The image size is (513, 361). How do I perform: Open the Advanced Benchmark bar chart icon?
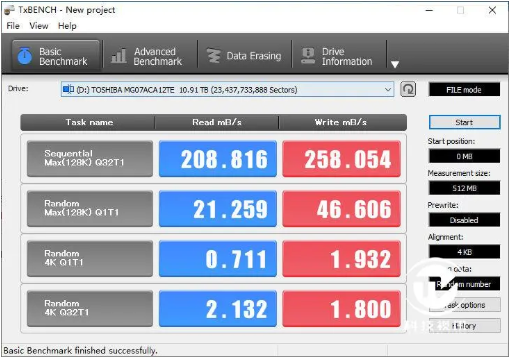(x=119, y=56)
